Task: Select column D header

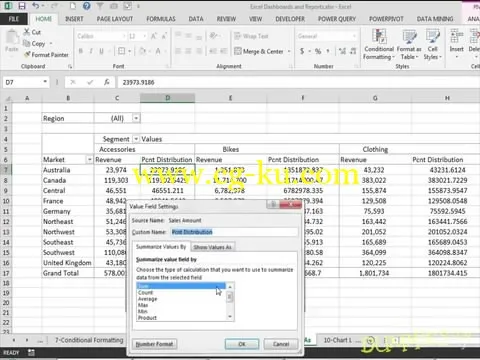Action: click(167, 98)
